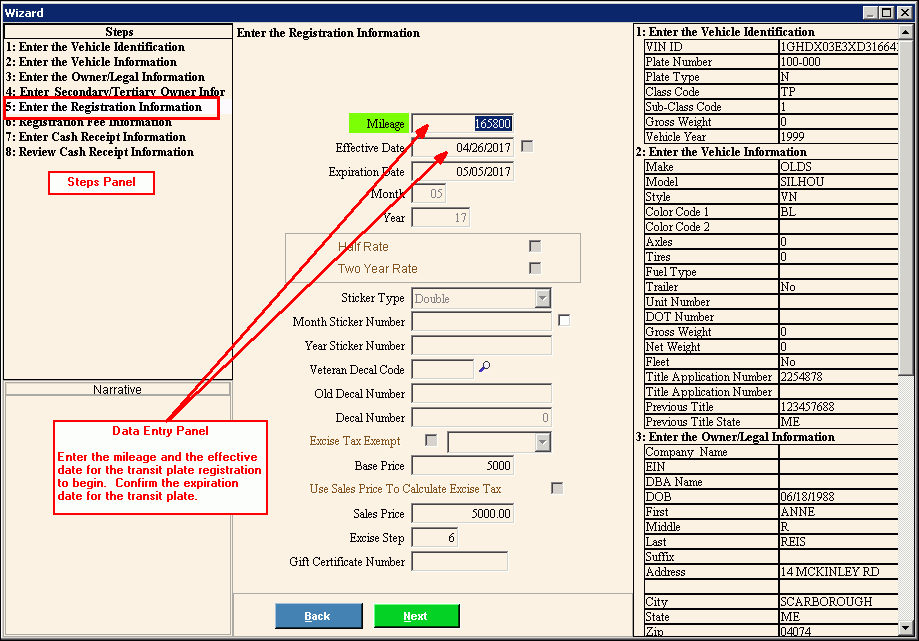Enable Use Sales Price To Calculate Excise Tax
The height and width of the screenshot is (641, 919).
[x=557, y=488]
